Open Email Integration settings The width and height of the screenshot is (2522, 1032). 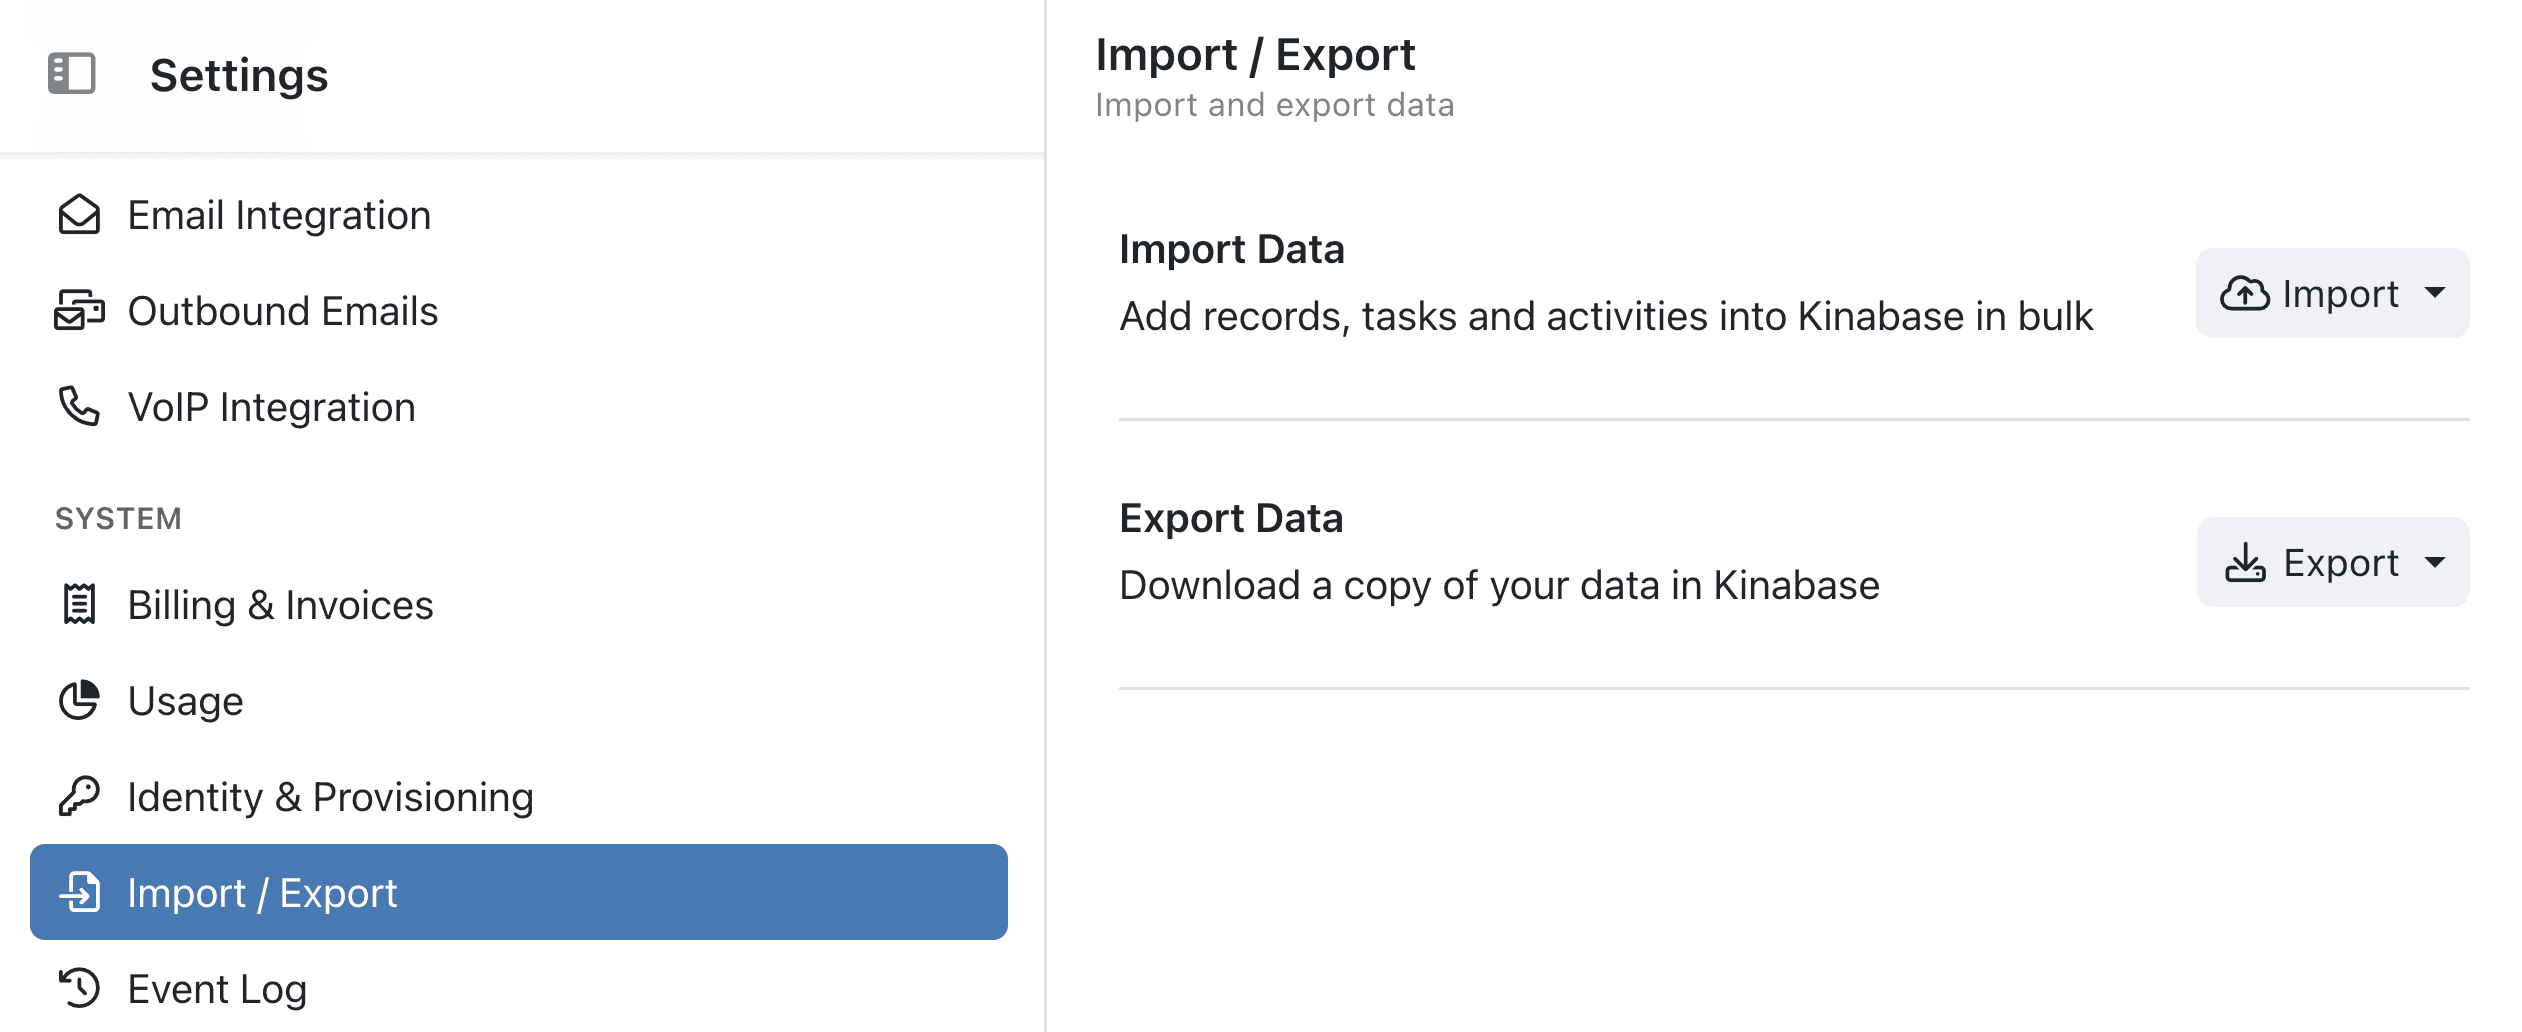coord(519,215)
